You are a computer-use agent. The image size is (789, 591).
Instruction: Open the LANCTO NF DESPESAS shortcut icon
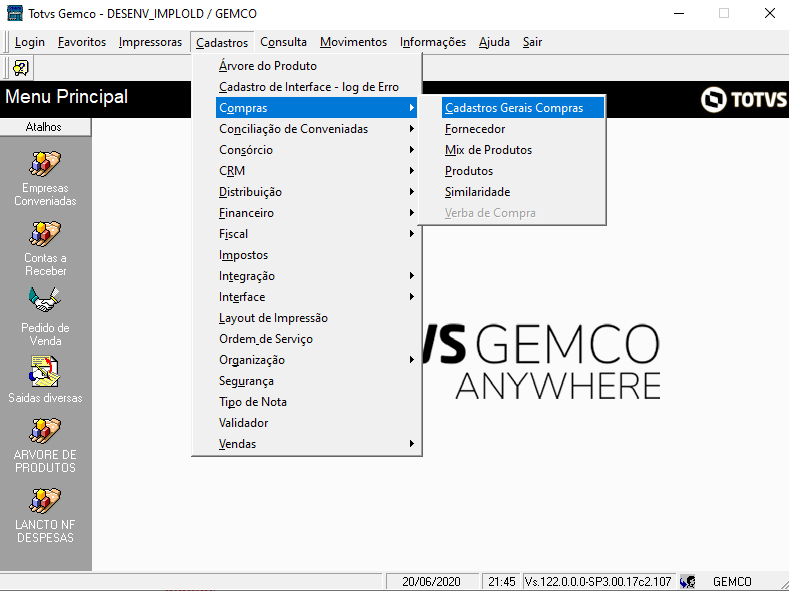45,500
